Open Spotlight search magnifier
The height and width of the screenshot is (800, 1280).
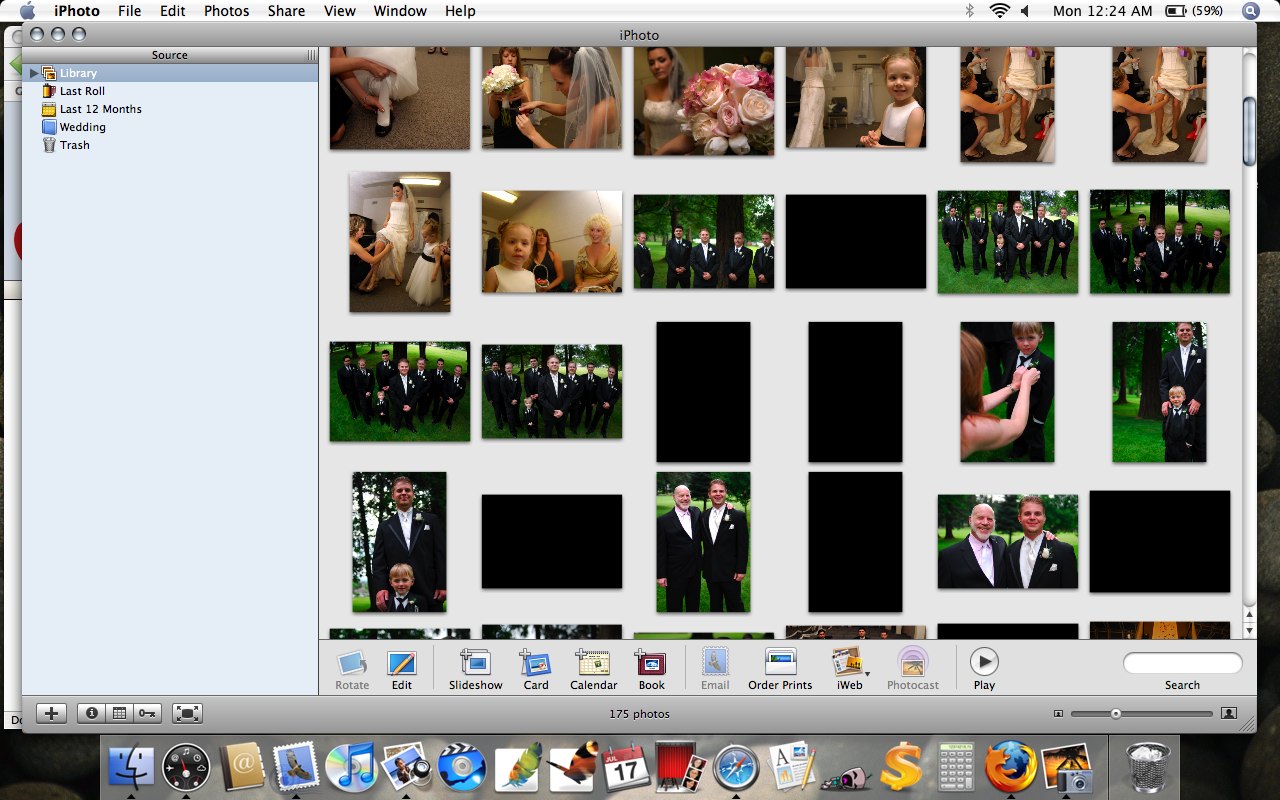[1251, 11]
